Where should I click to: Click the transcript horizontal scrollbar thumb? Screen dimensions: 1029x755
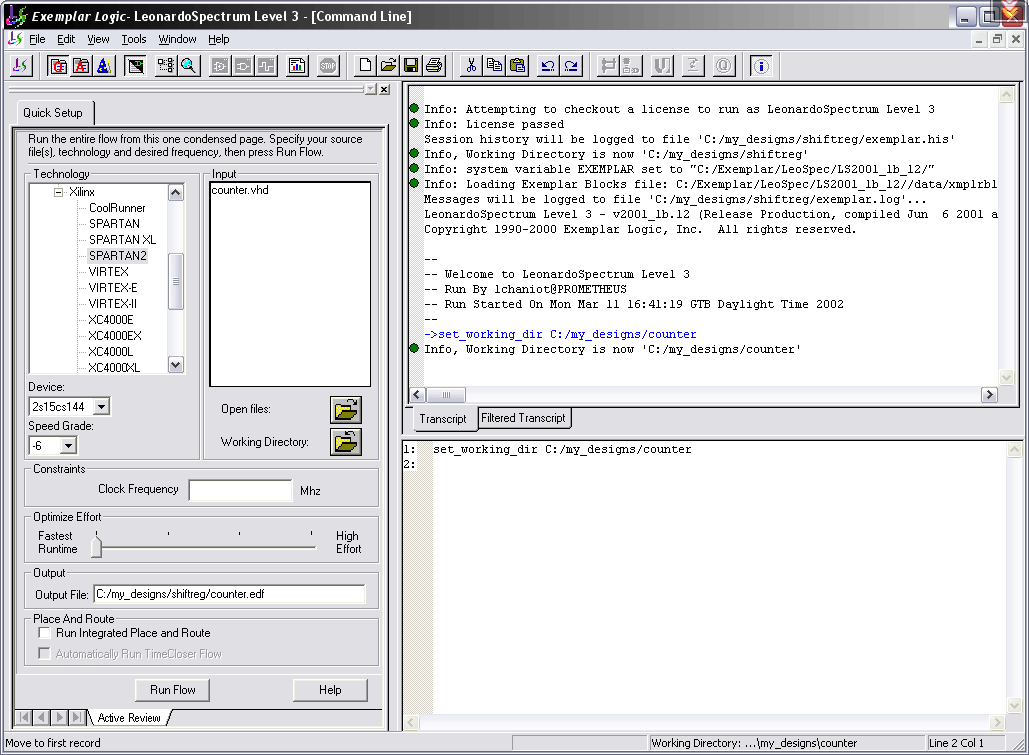[446, 395]
